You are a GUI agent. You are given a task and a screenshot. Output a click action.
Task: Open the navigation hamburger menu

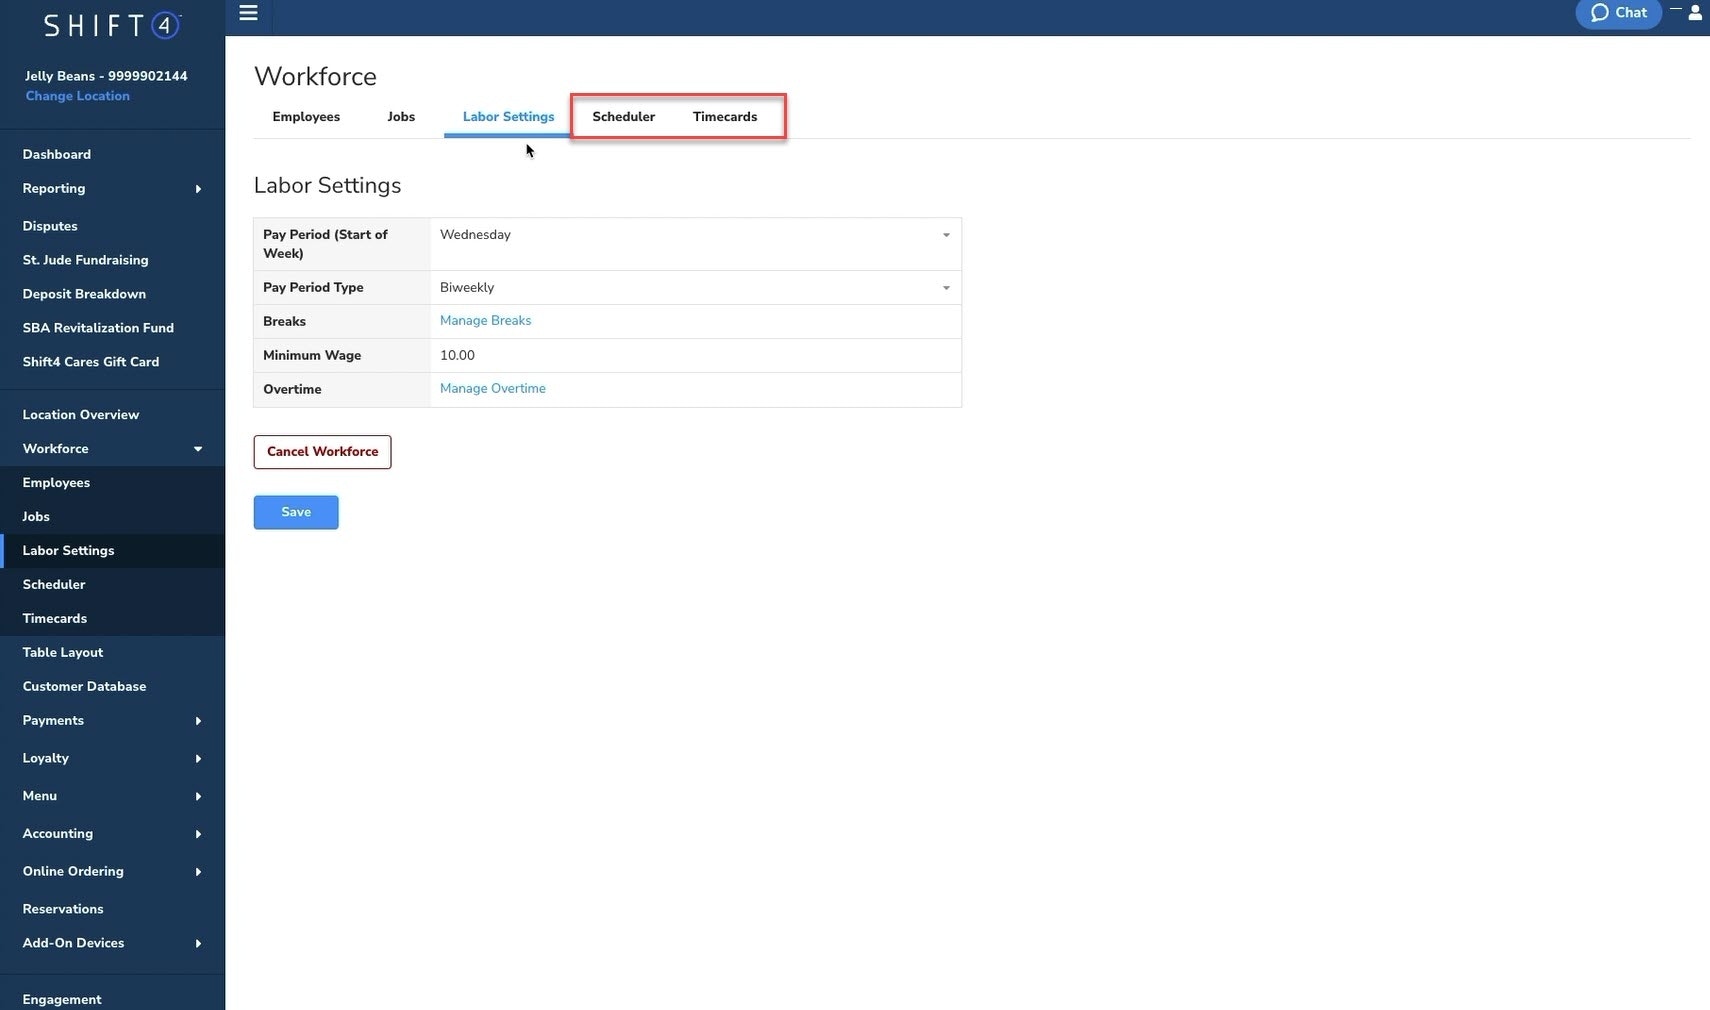(248, 14)
